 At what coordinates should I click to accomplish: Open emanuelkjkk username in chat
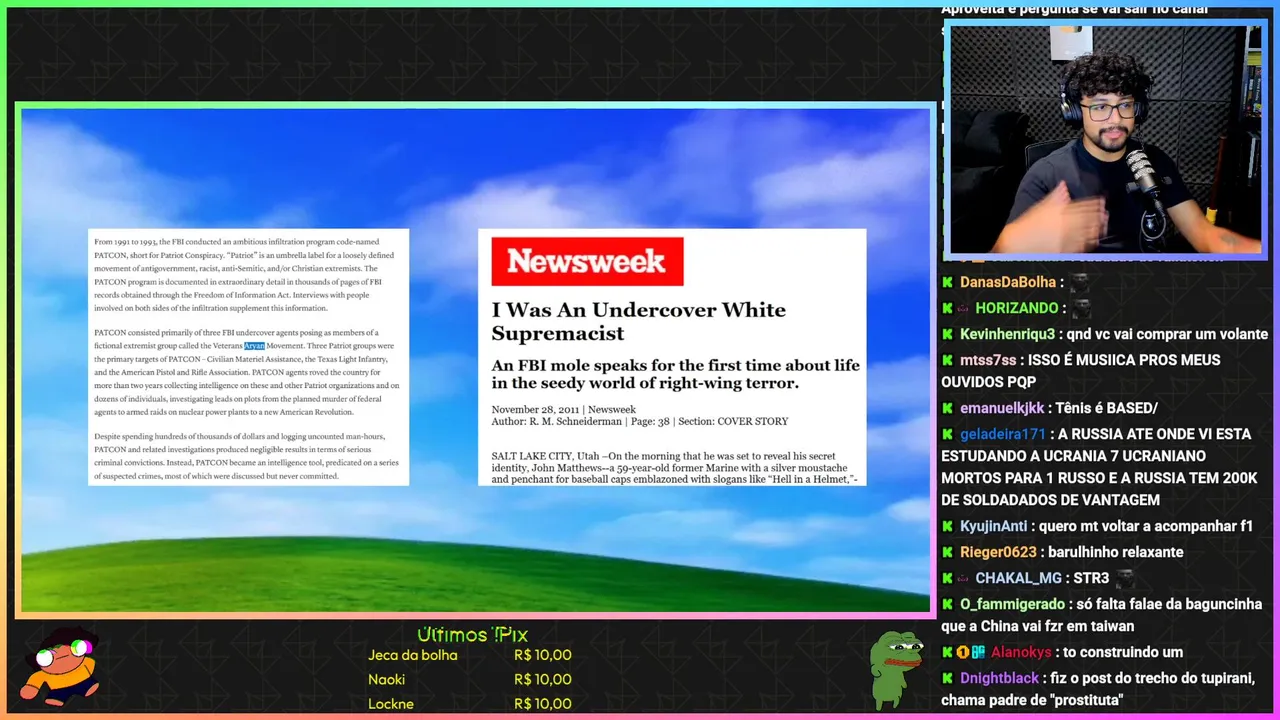click(1002, 408)
